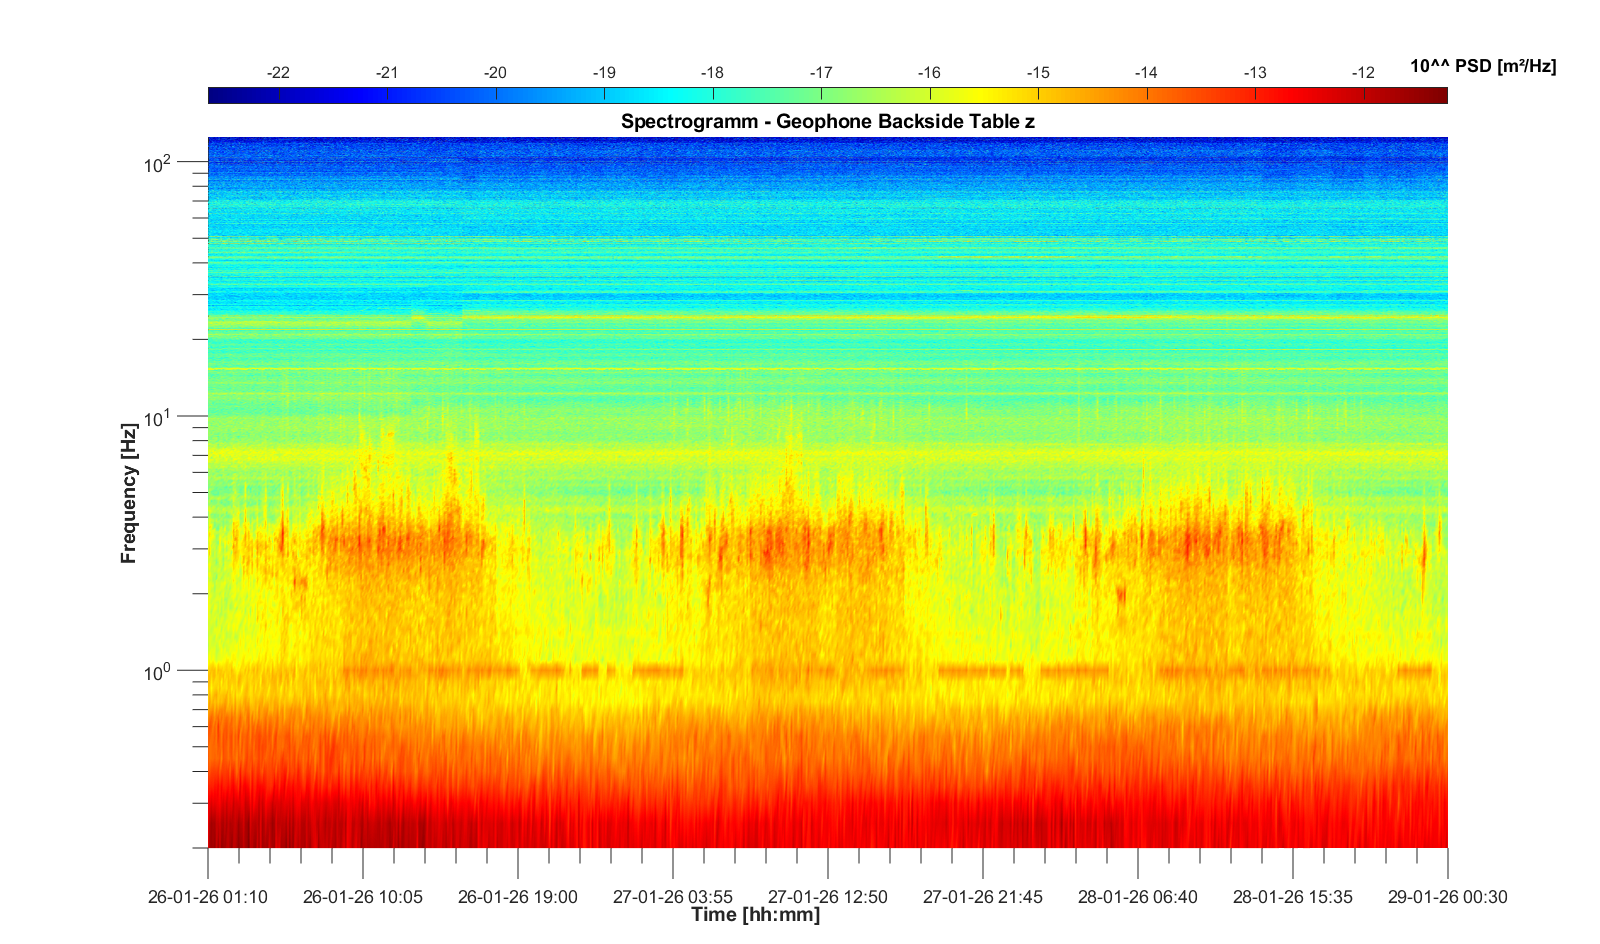Select the '26-01-26 19:00' time tick label
This screenshot has height=944, width=1600.
click(x=517, y=897)
